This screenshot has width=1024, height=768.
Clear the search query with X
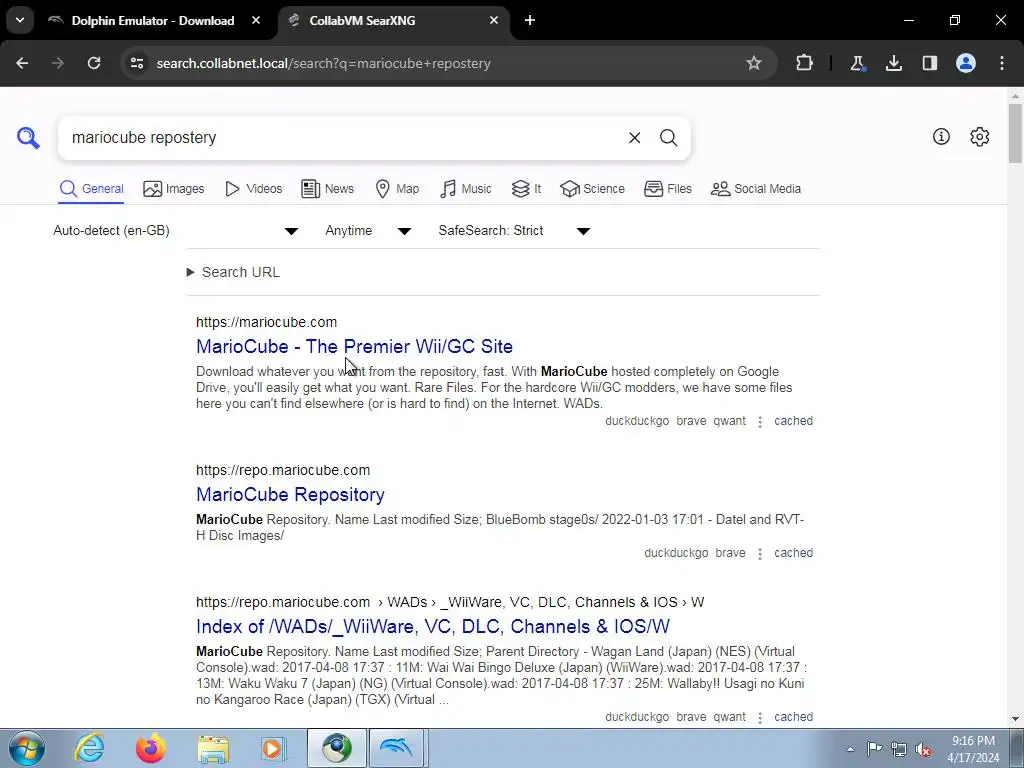(634, 138)
